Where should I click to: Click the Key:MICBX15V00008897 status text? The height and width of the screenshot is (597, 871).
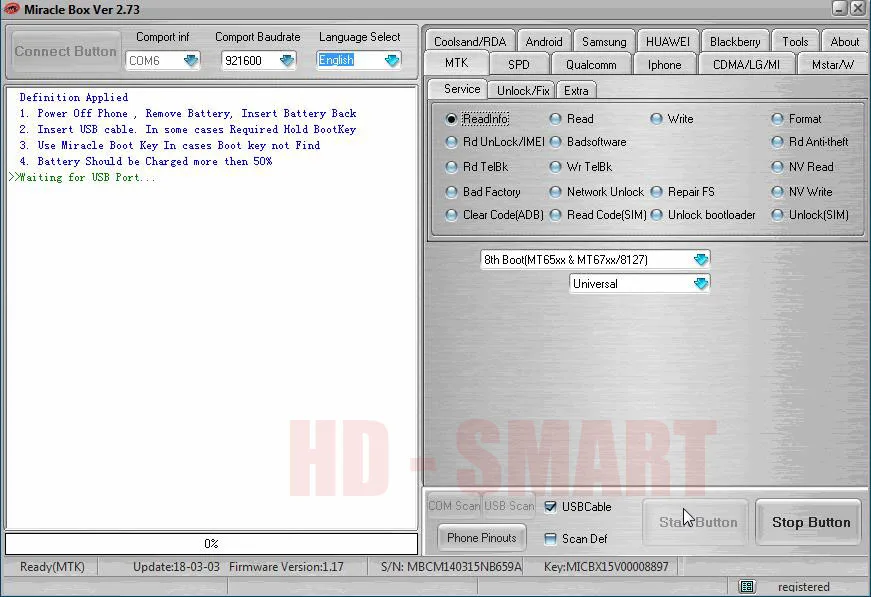(x=606, y=566)
